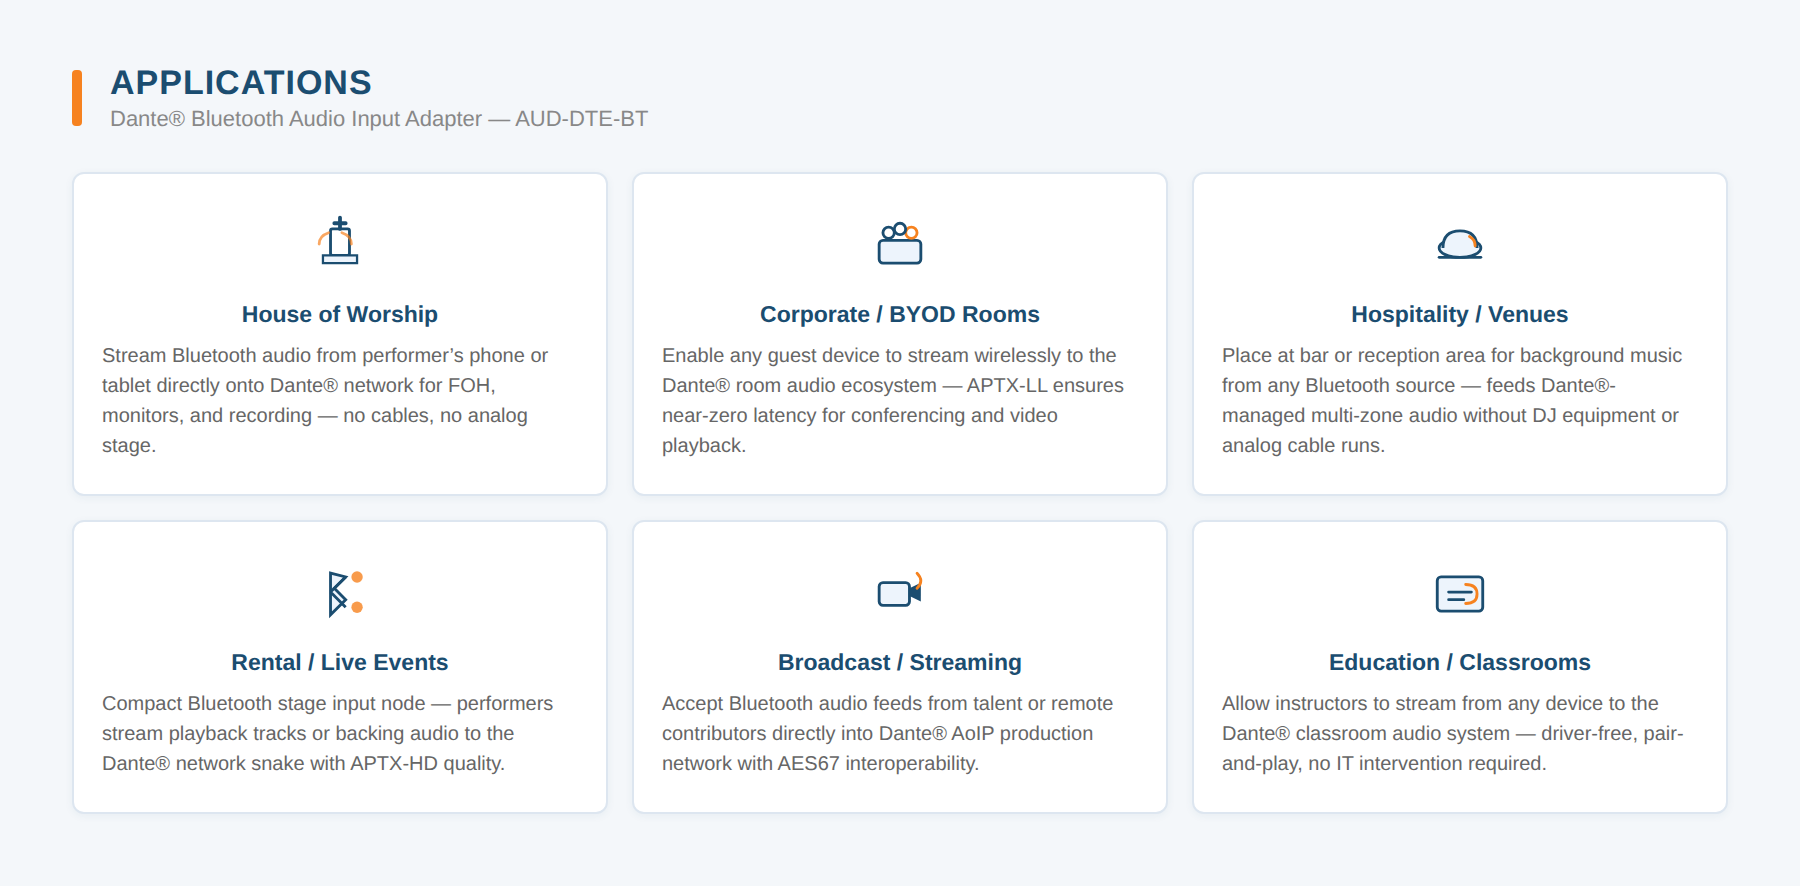
Task: Select the Corporate / BYOD Rooms heading
Action: tap(900, 314)
